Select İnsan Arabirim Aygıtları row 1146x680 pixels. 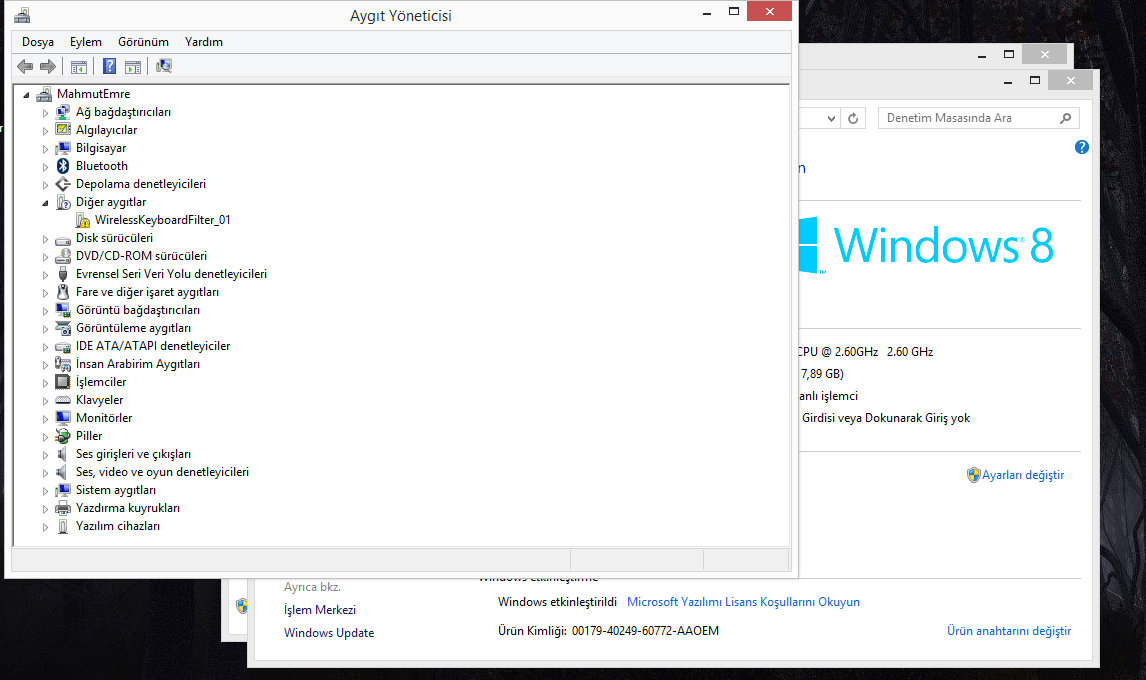click(138, 364)
